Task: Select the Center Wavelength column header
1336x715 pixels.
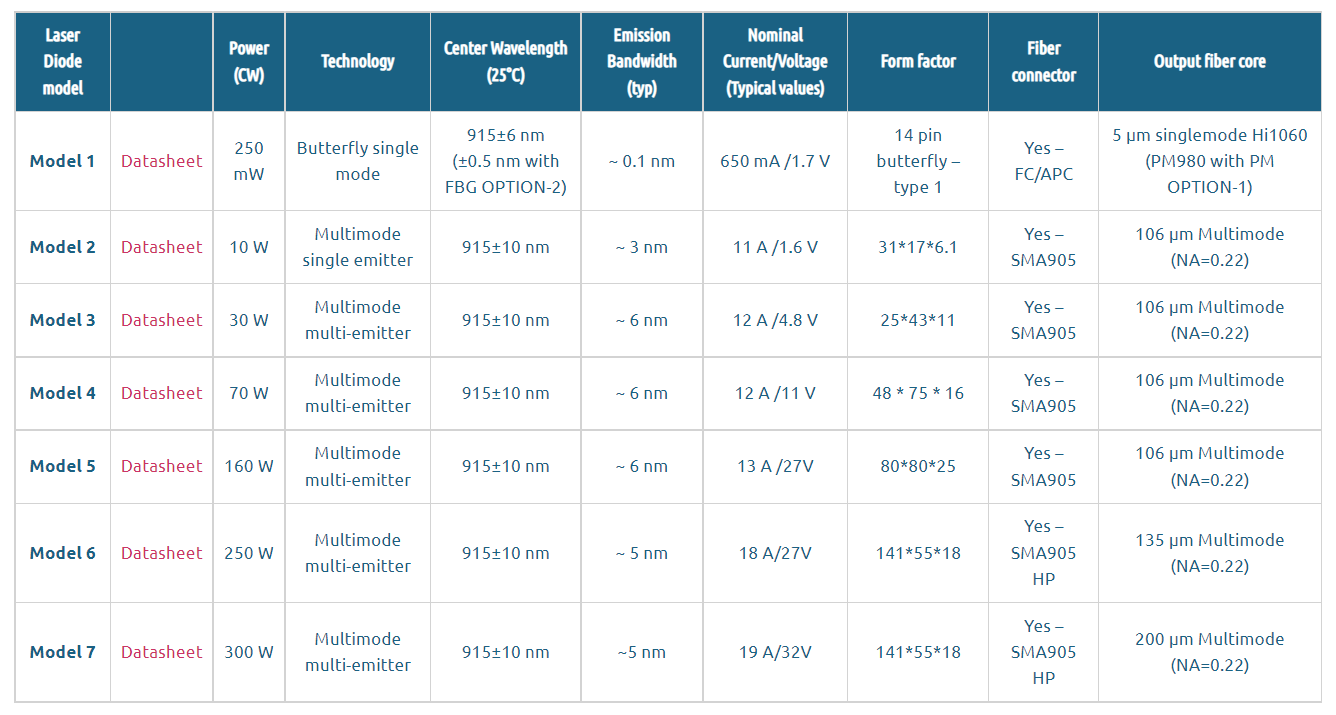Action: pyautogui.click(x=505, y=61)
